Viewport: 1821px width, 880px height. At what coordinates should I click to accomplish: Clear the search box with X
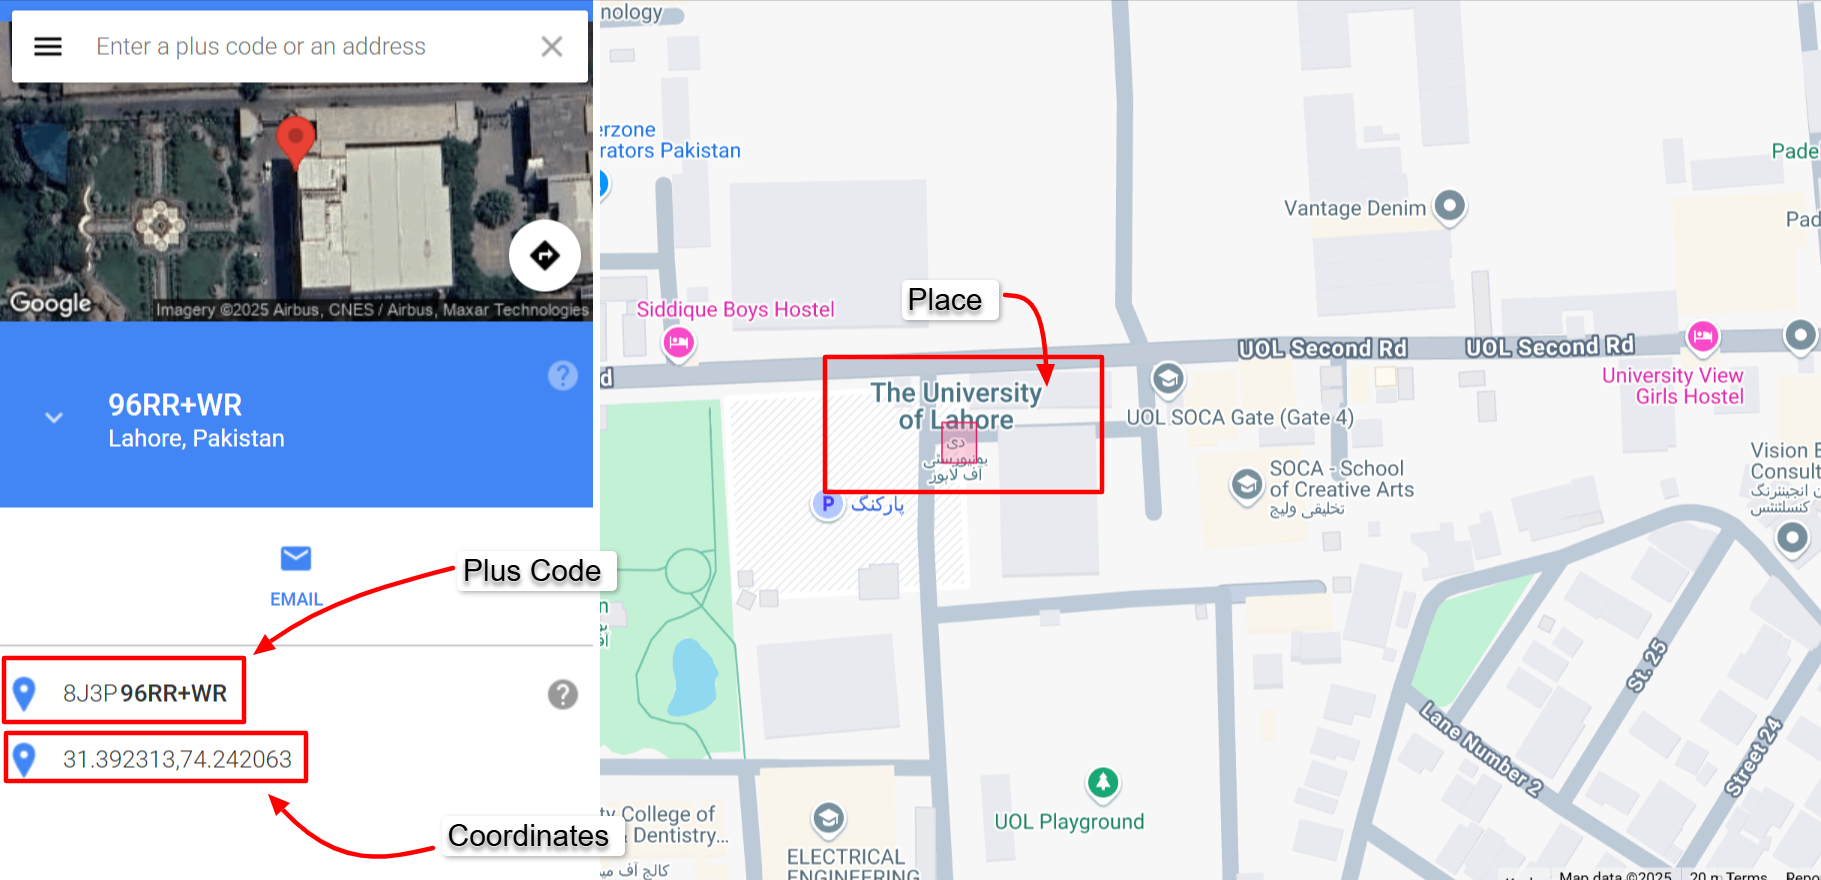pyautogui.click(x=552, y=47)
